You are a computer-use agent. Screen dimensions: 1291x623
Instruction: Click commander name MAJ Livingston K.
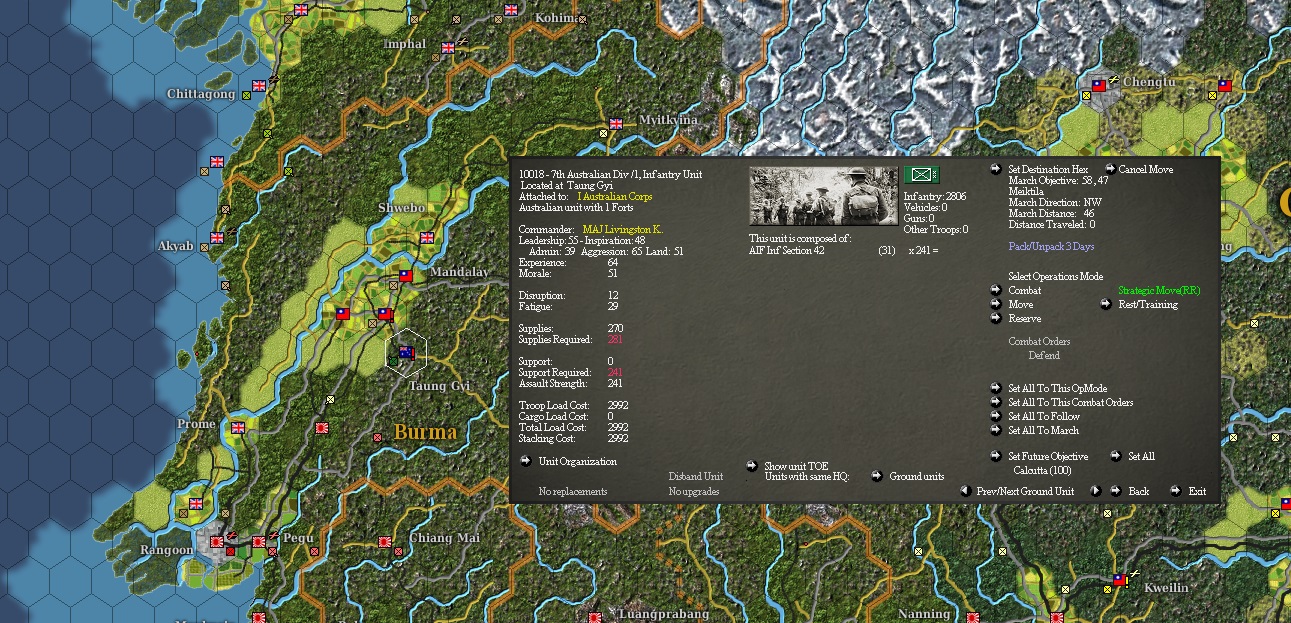(622, 230)
